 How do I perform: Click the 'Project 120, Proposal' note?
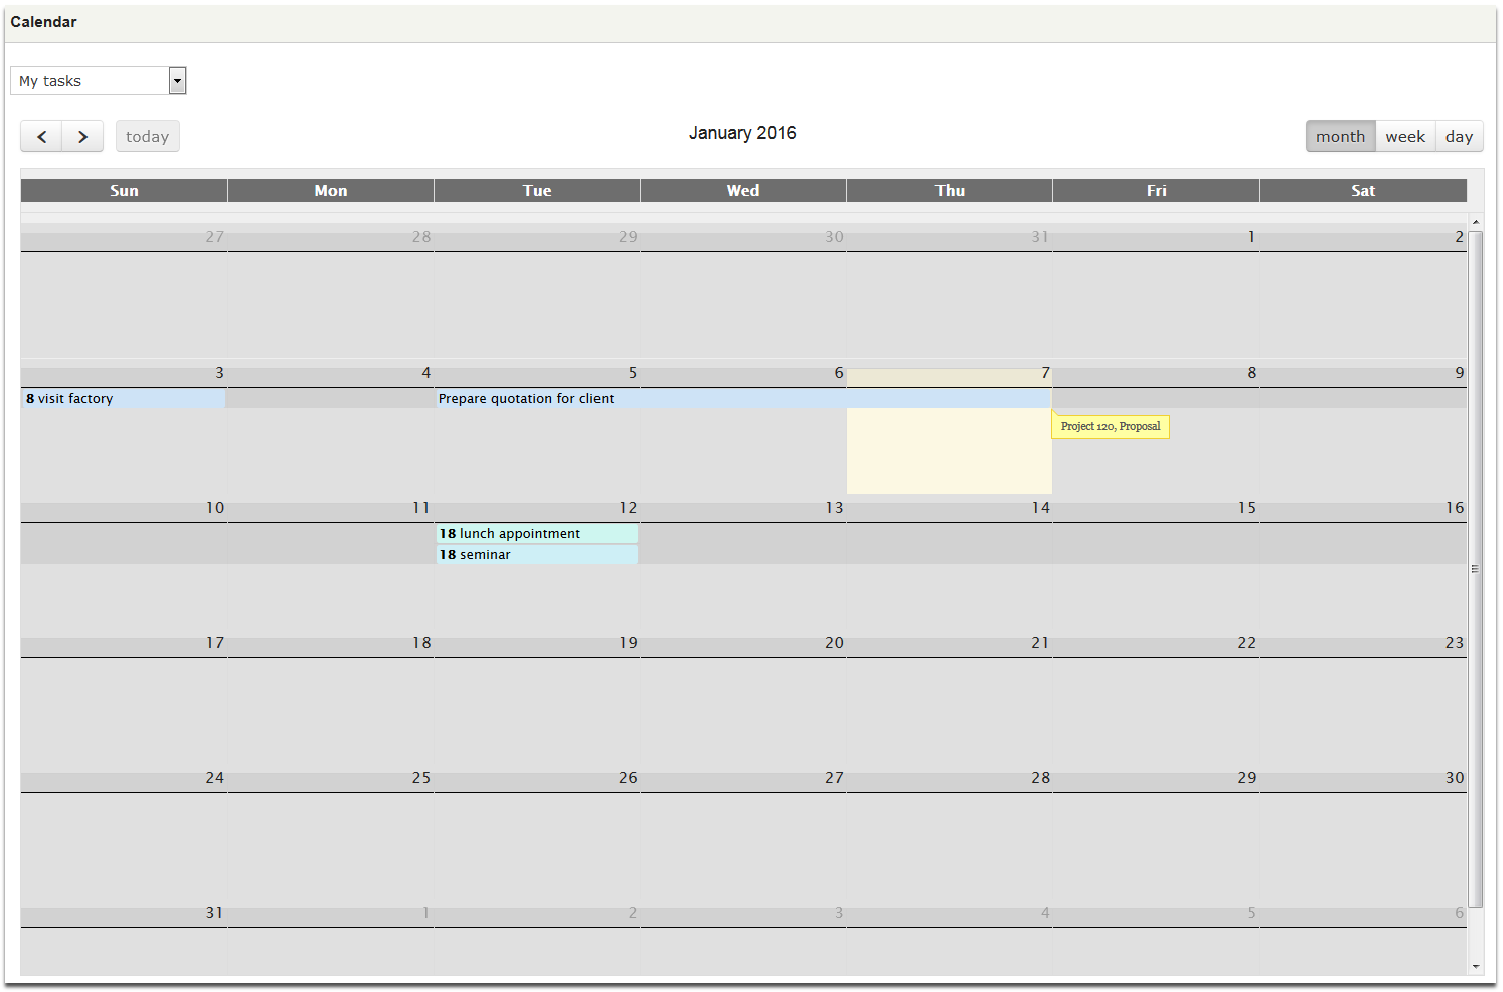(1110, 426)
